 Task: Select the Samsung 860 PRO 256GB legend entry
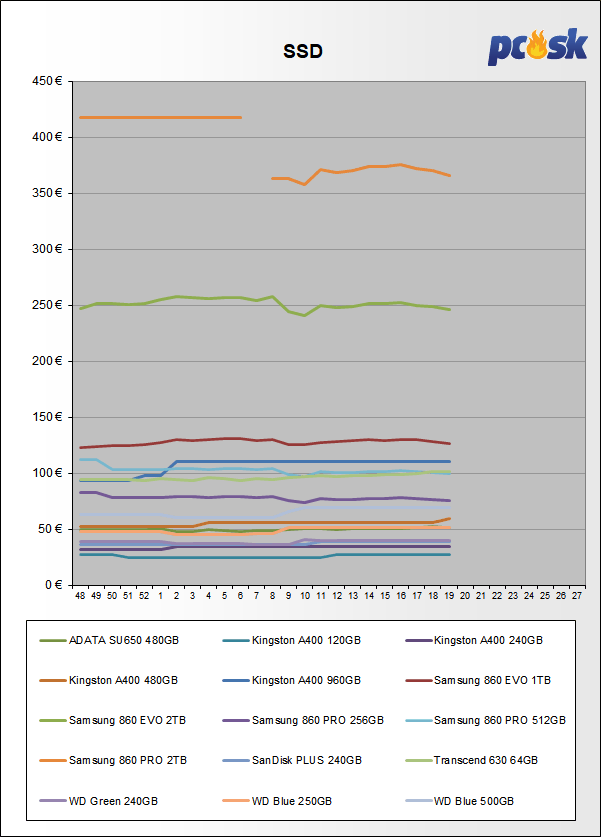(x=303, y=720)
